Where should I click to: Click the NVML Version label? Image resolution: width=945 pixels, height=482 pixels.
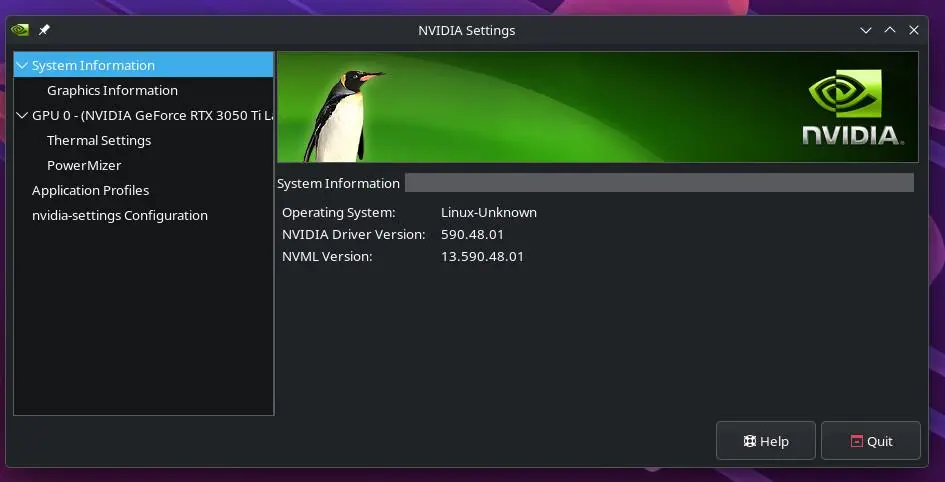327,256
